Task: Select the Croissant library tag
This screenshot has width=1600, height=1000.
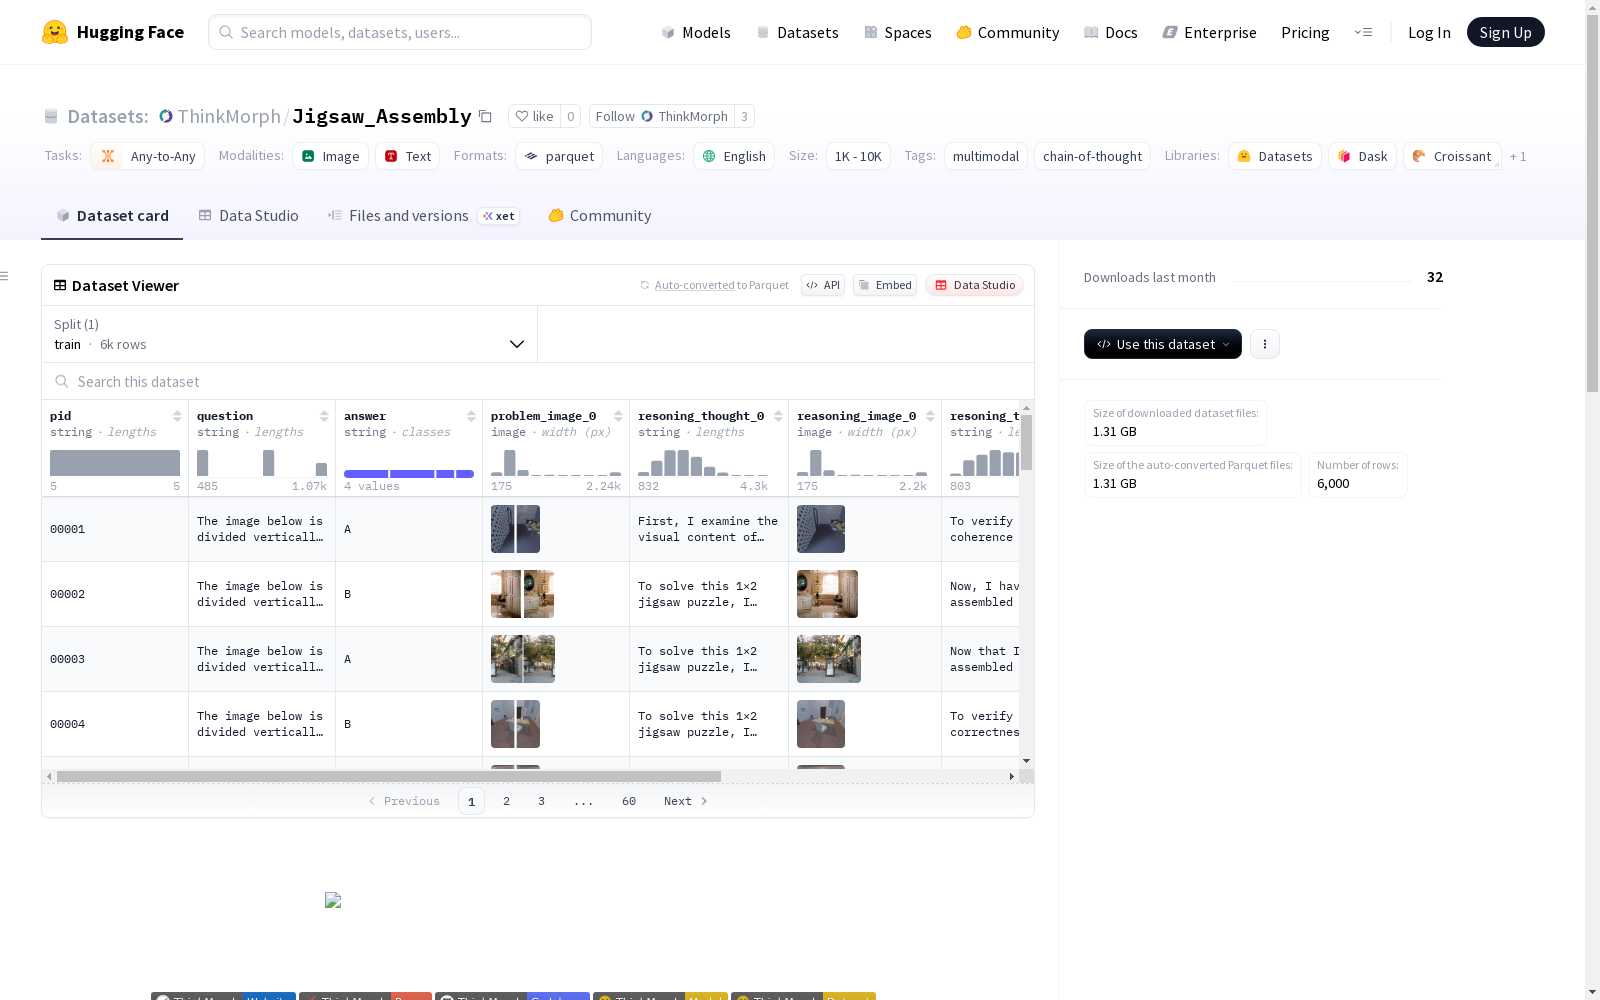Action: (x=1452, y=156)
